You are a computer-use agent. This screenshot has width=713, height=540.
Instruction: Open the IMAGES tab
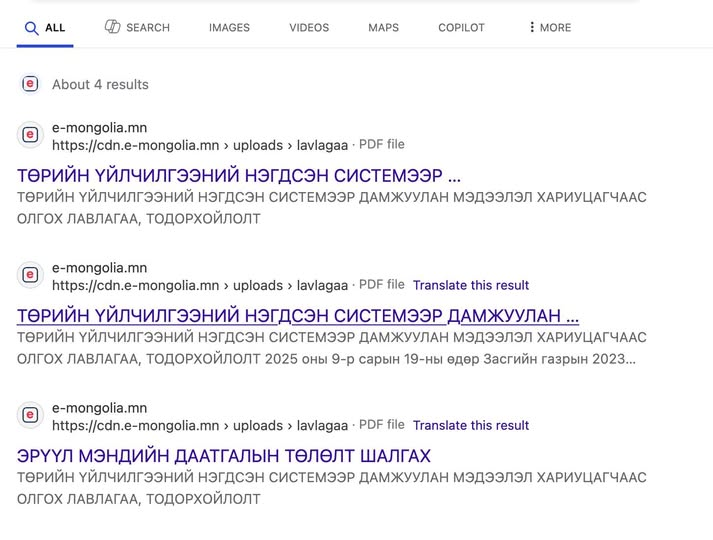tap(229, 28)
